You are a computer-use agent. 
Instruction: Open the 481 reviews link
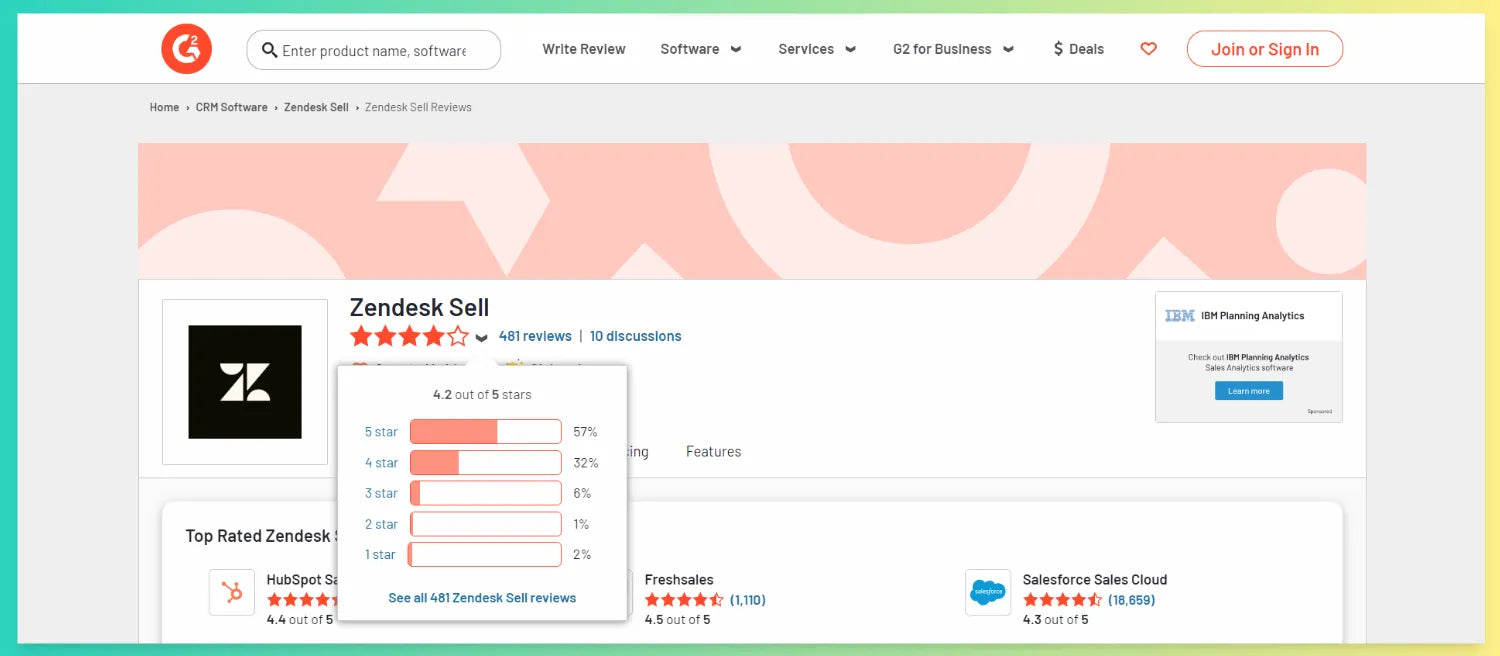point(535,336)
